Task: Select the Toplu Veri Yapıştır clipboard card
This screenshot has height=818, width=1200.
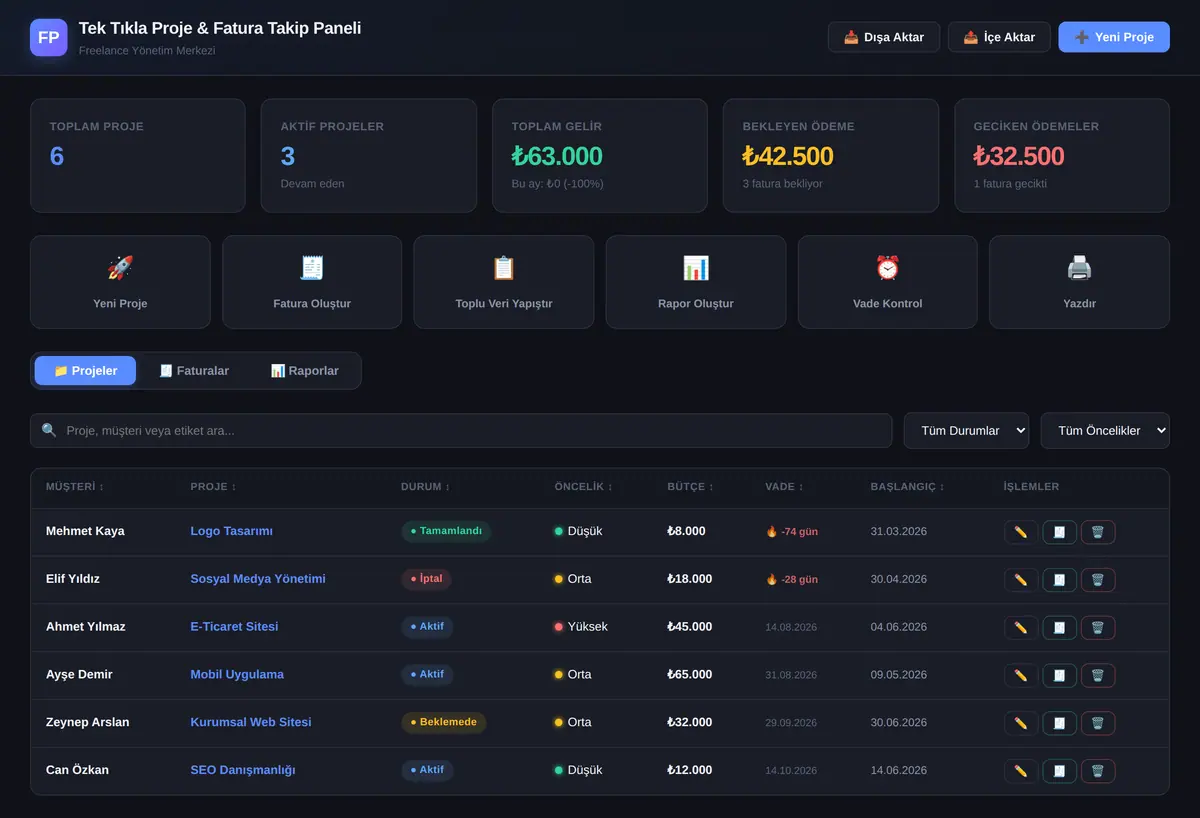Action: pyautogui.click(x=504, y=282)
